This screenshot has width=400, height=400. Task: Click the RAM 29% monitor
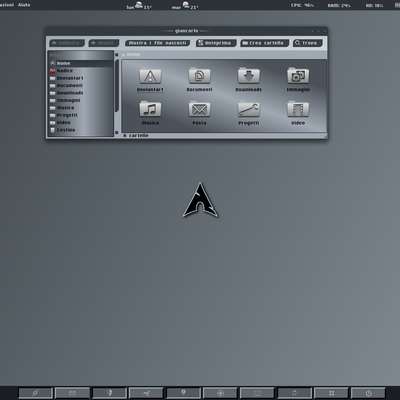click(339, 5)
